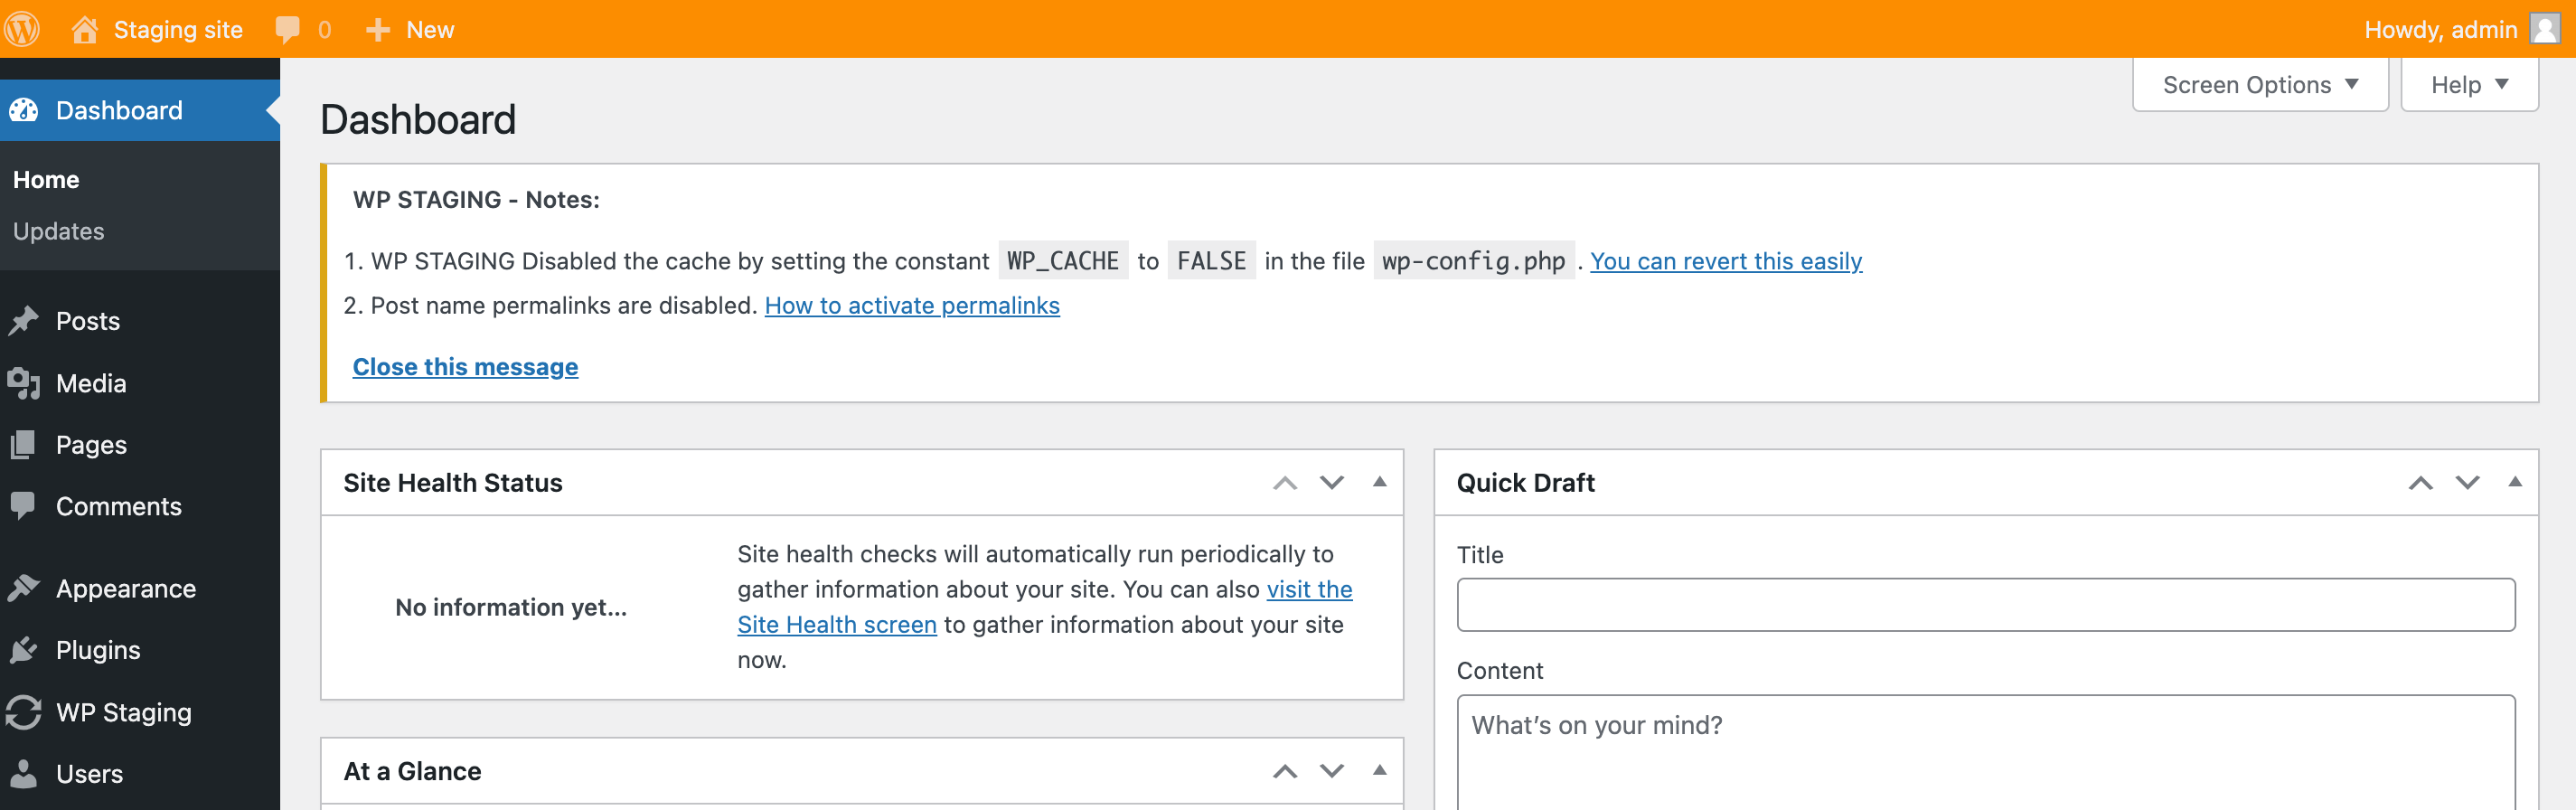The height and width of the screenshot is (810, 2576).
Task: Click 'How to activate permalinks' link
Action: (912, 305)
